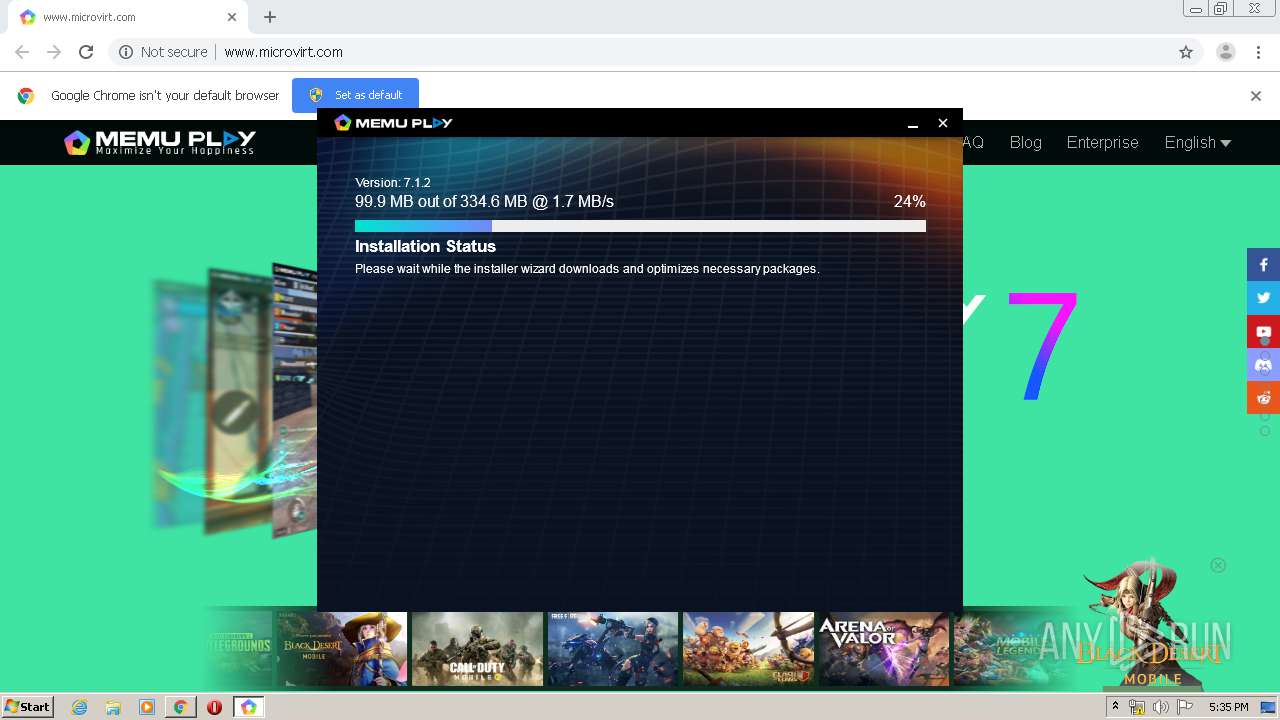The height and width of the screenshot is (720, 1280).
Task: Open the Arena of Valor thumbnail
Action: tap(883, 649)
